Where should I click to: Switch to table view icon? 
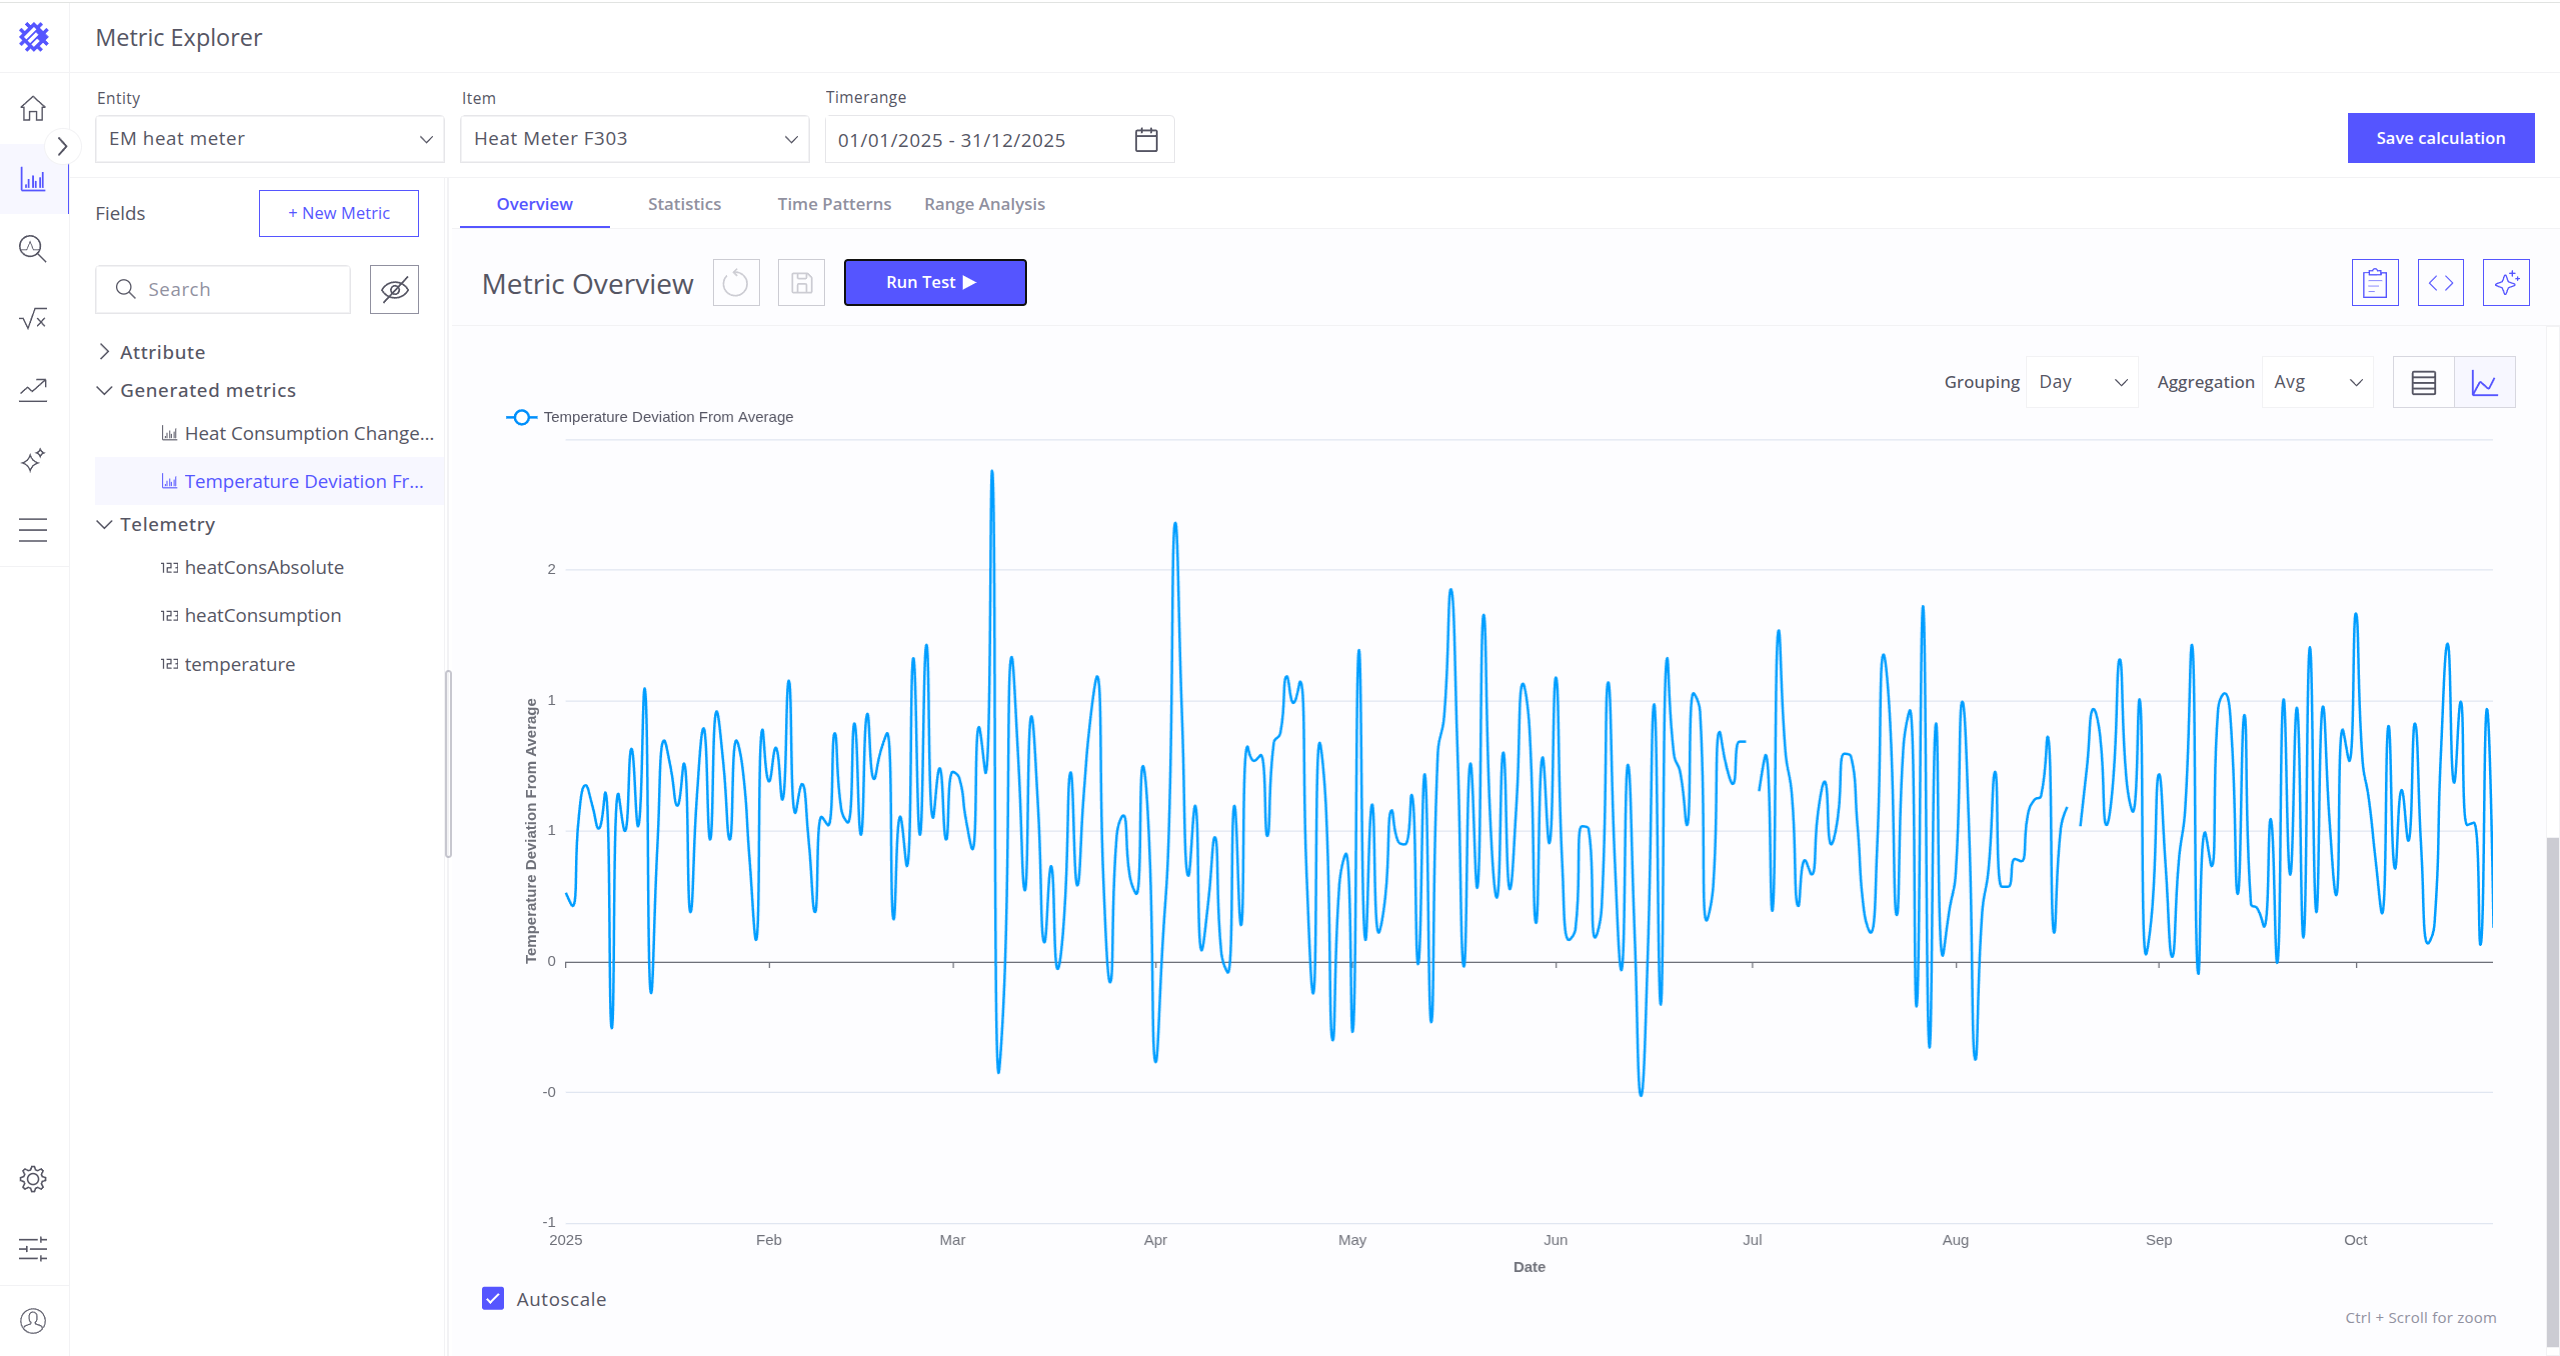pos(2423,383)
